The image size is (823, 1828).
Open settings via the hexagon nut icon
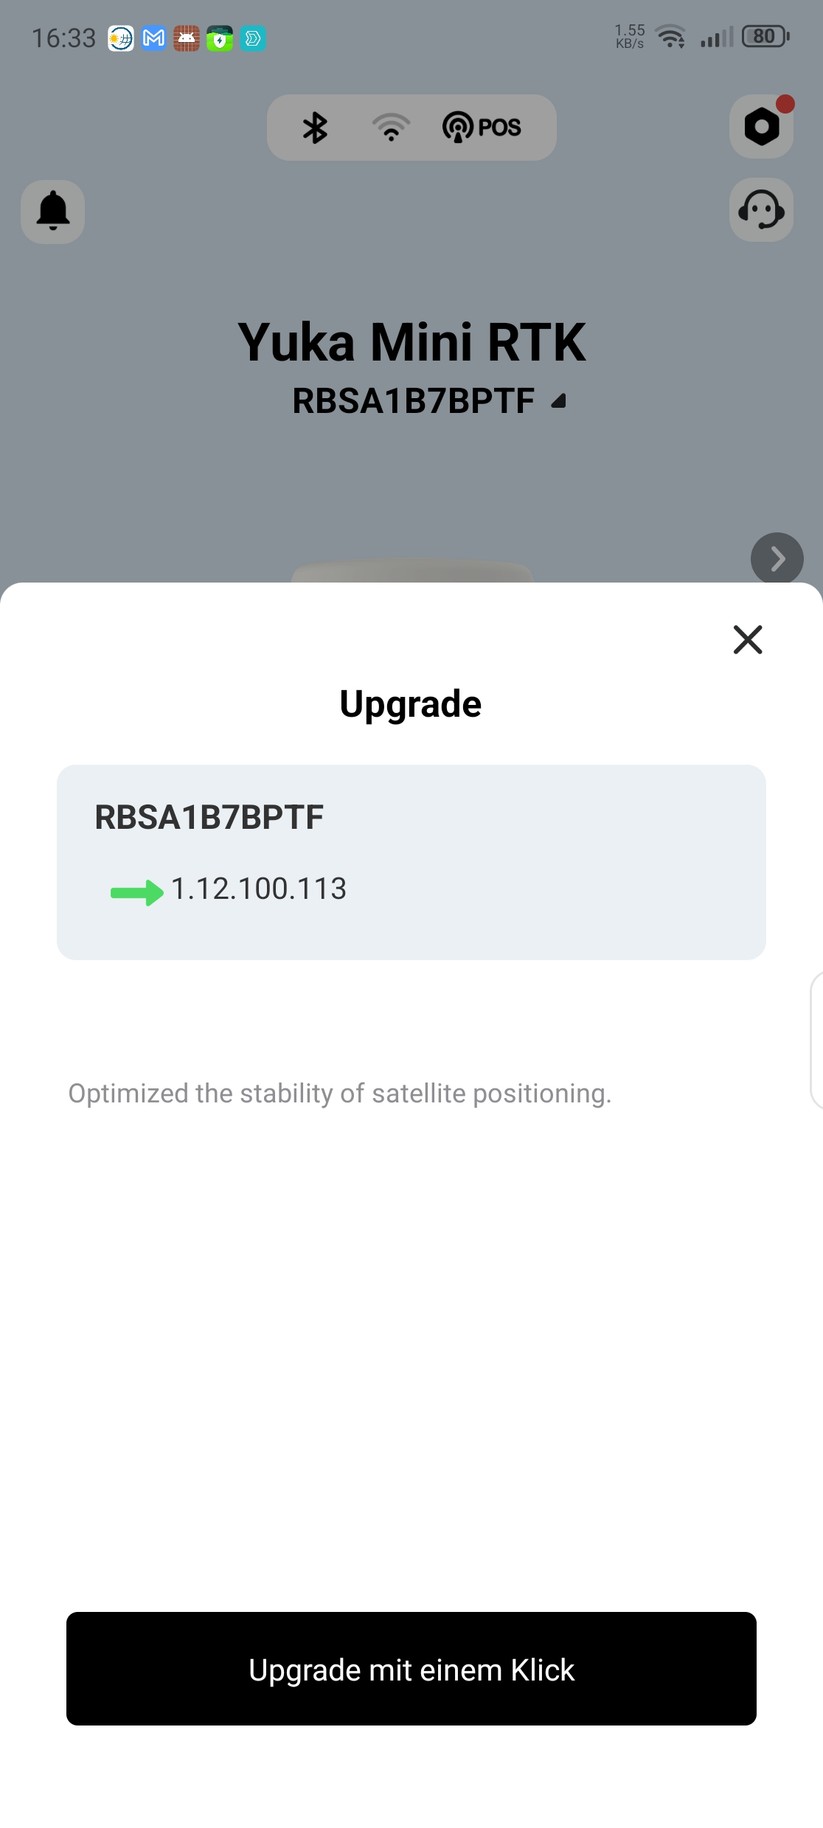tap(762, 126)
